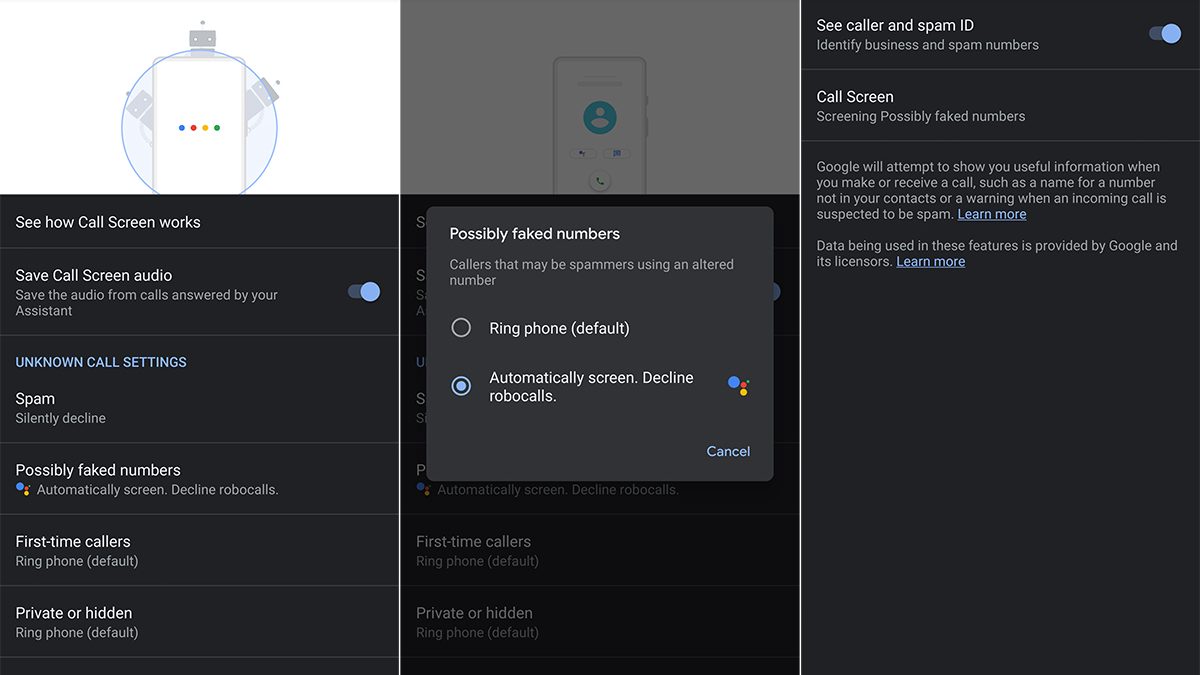
Task: Open See how Call Screen works
Action: pyautogui.click(x=199, y=222)
